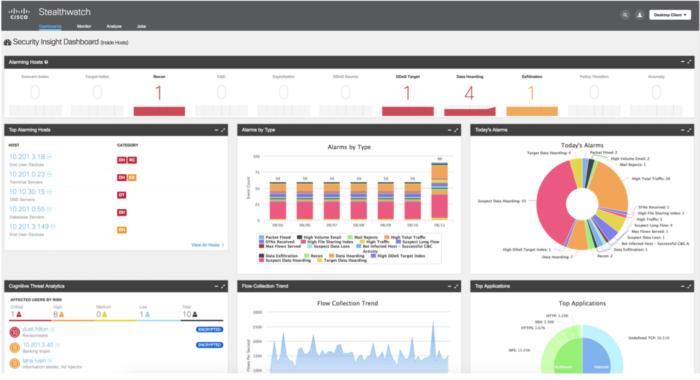Click the blue segment in Top Applications chart
The width and height of the screenshot is (700, 380).
point(597,357)
